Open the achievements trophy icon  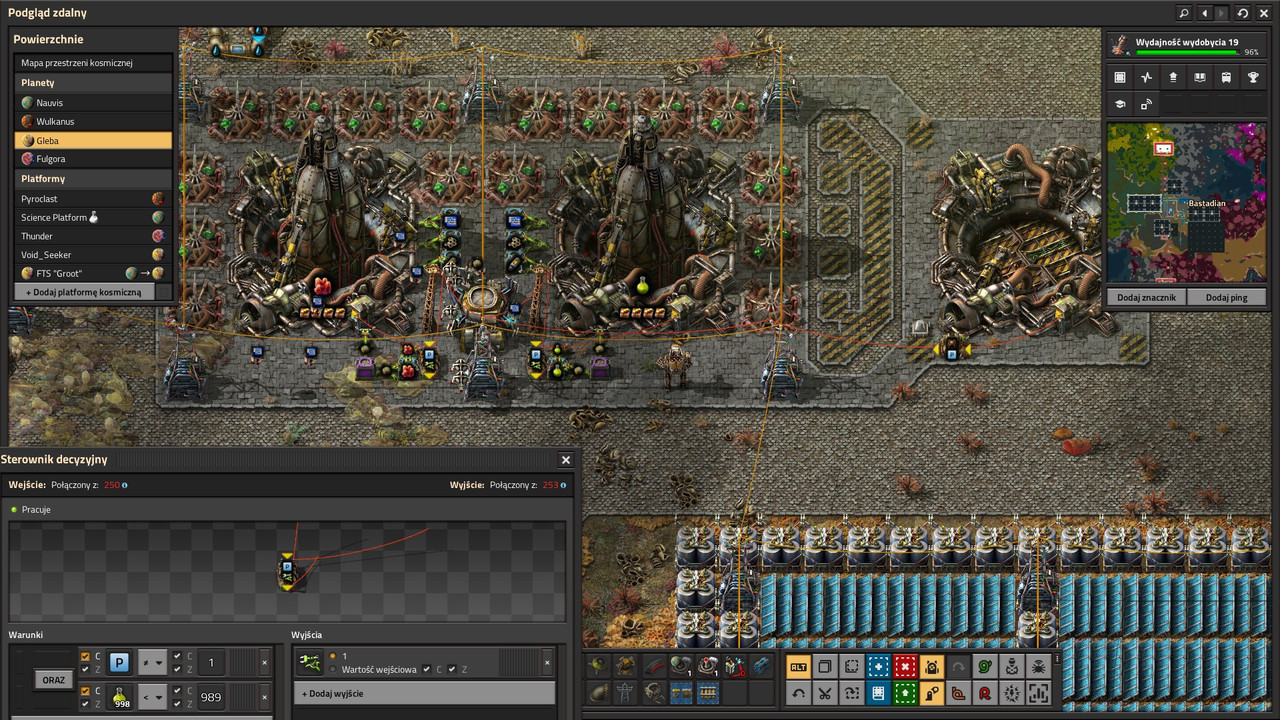tap(1253, 77)
